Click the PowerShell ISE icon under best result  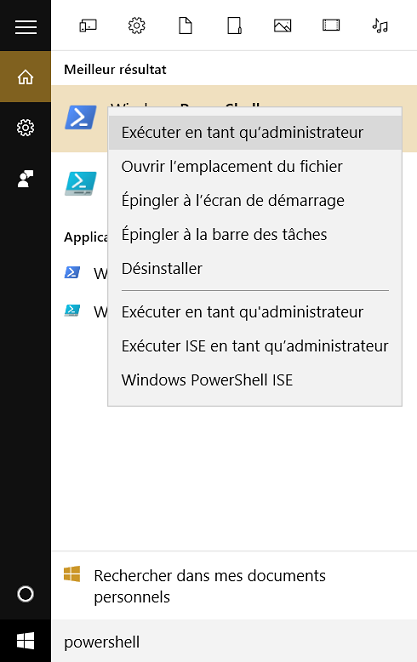coord(81,184)
